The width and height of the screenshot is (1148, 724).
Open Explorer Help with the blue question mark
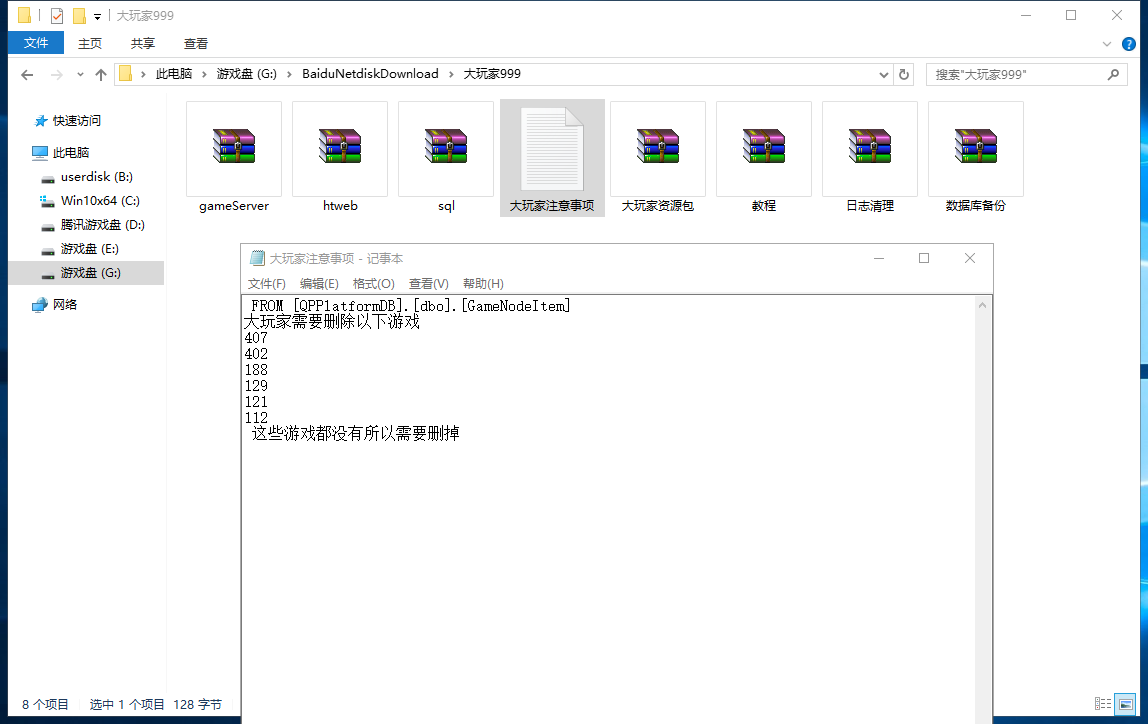(x=1129, y=43)
